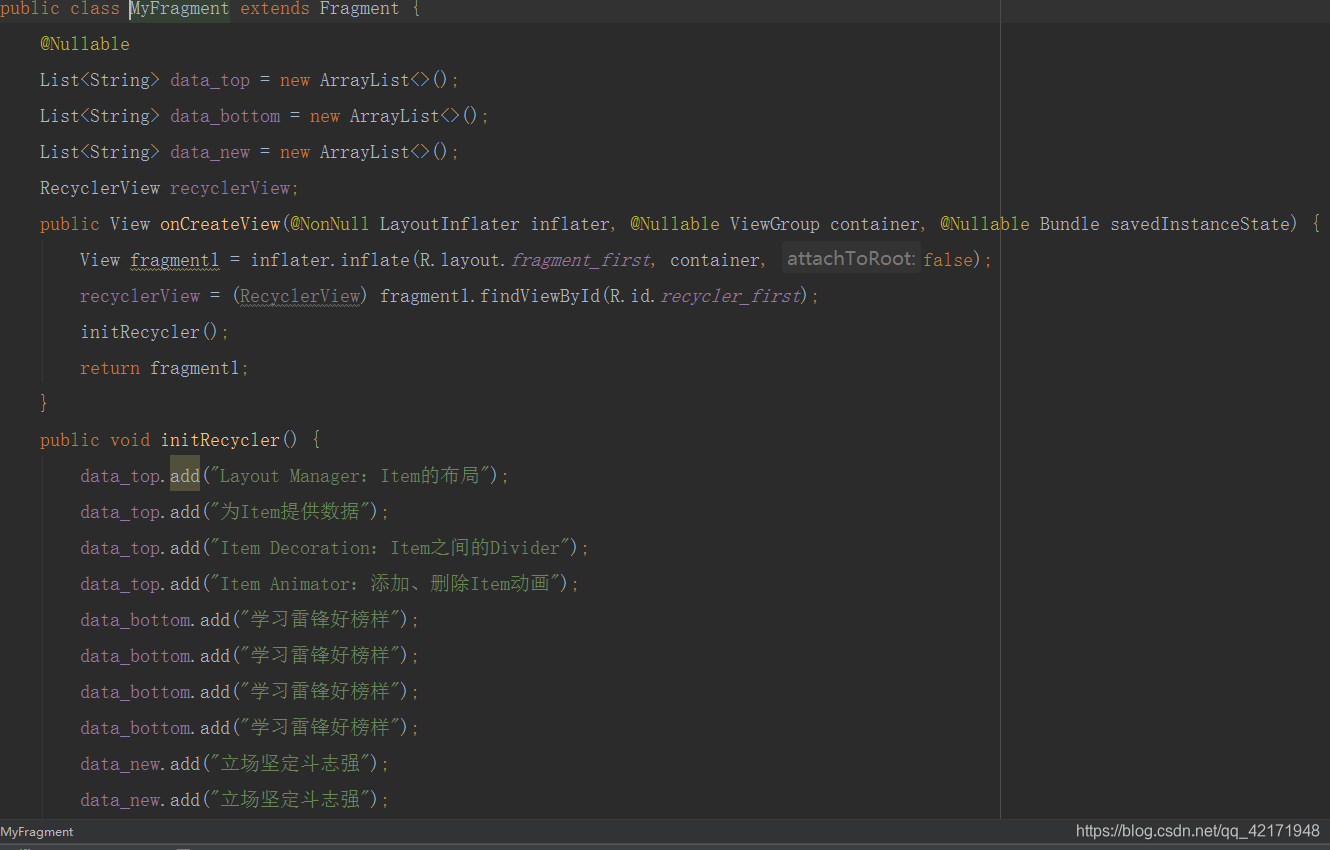This screenshot has height=850, width=1330.
Task: Click the MyFragment breadcrumb in the bottom bar
Action: (x=37, y=832)
